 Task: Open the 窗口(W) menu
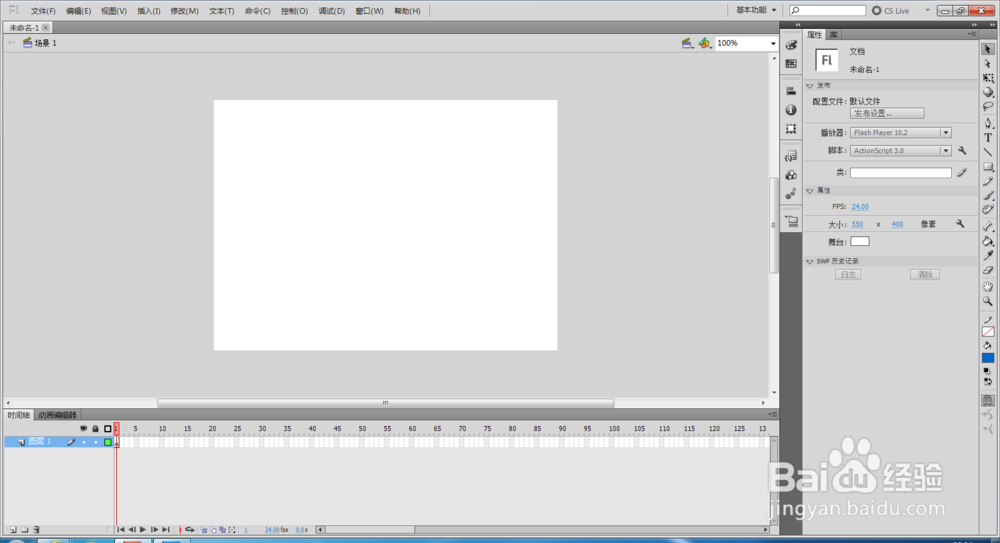370,11
